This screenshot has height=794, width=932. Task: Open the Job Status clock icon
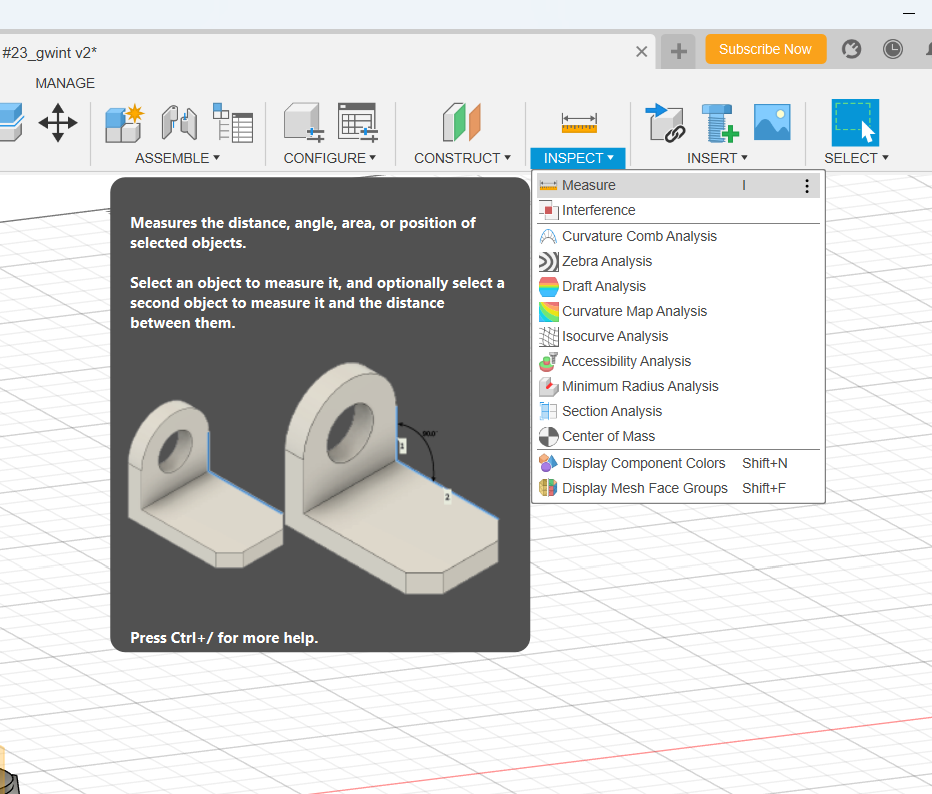coord(892,49)
